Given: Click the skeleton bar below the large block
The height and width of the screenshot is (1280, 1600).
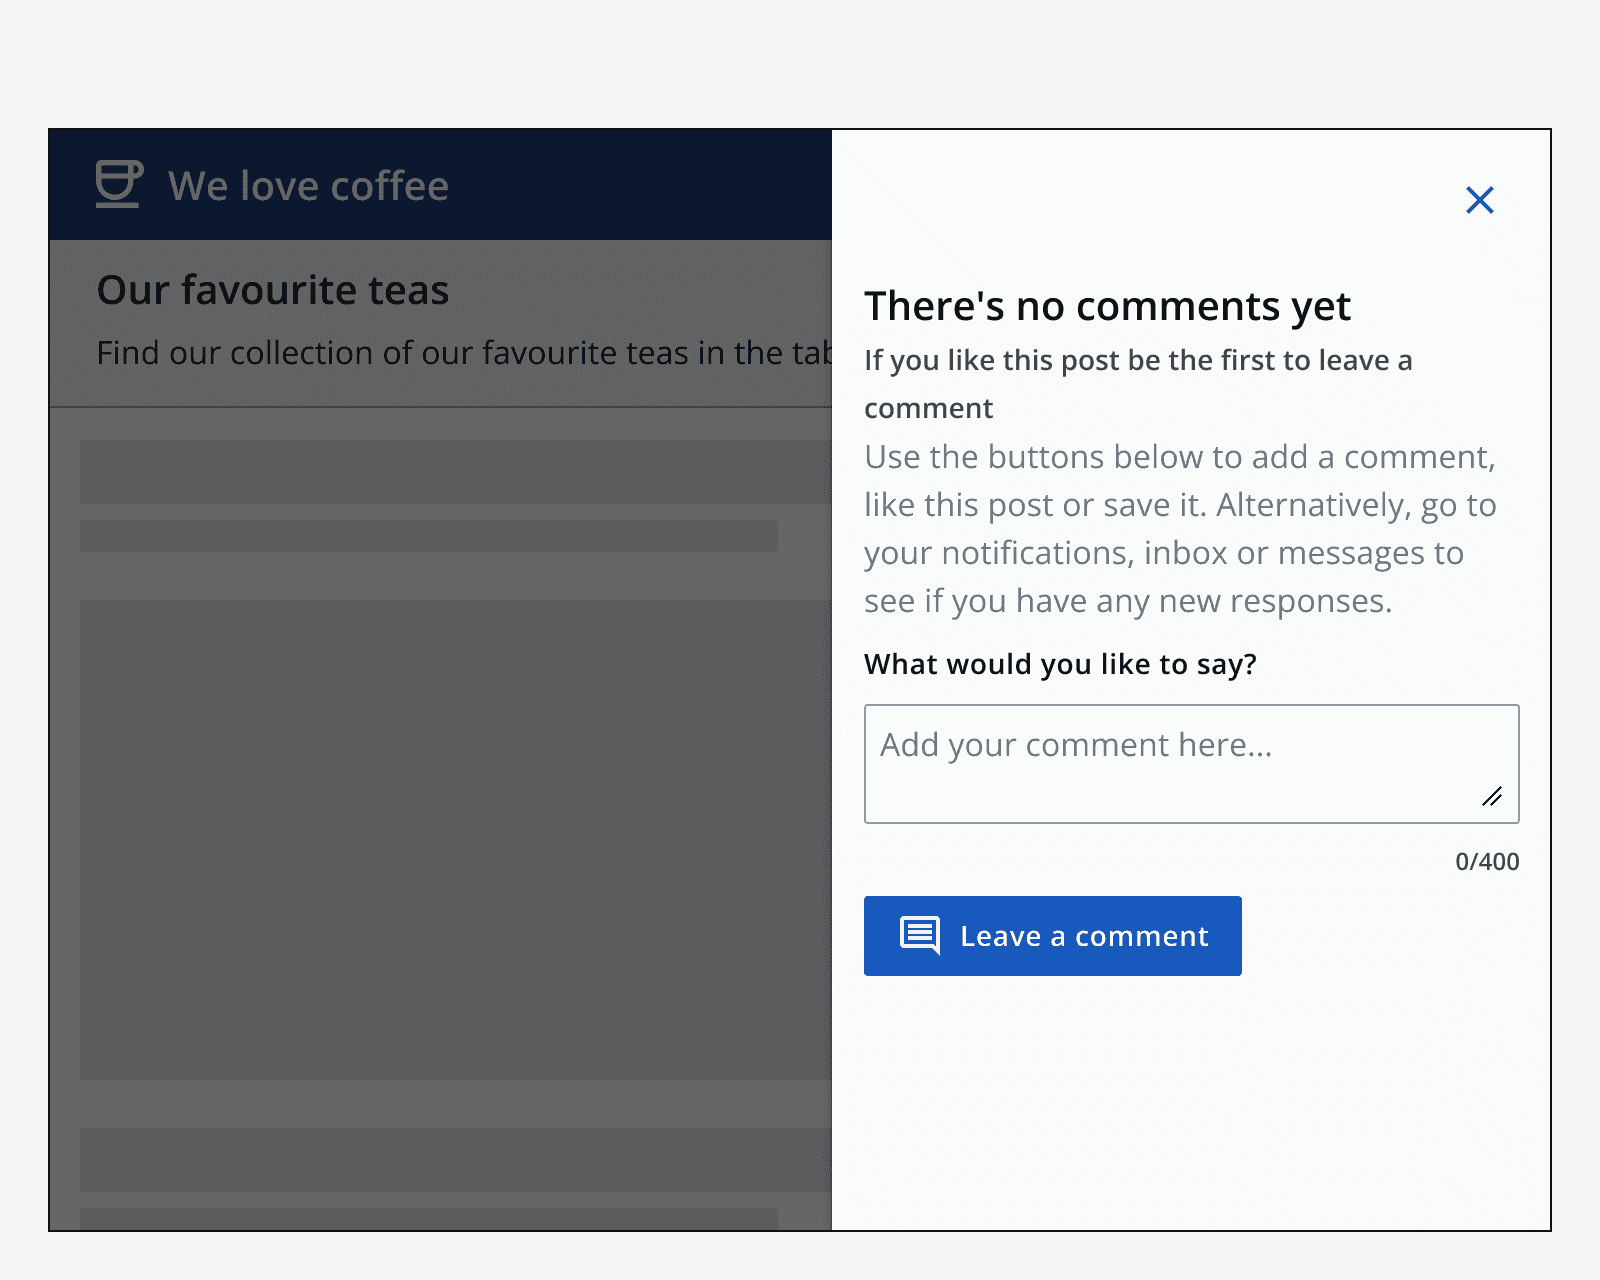Looking at the screenshot, I should pyautogui.click(x=455, y=1159).
